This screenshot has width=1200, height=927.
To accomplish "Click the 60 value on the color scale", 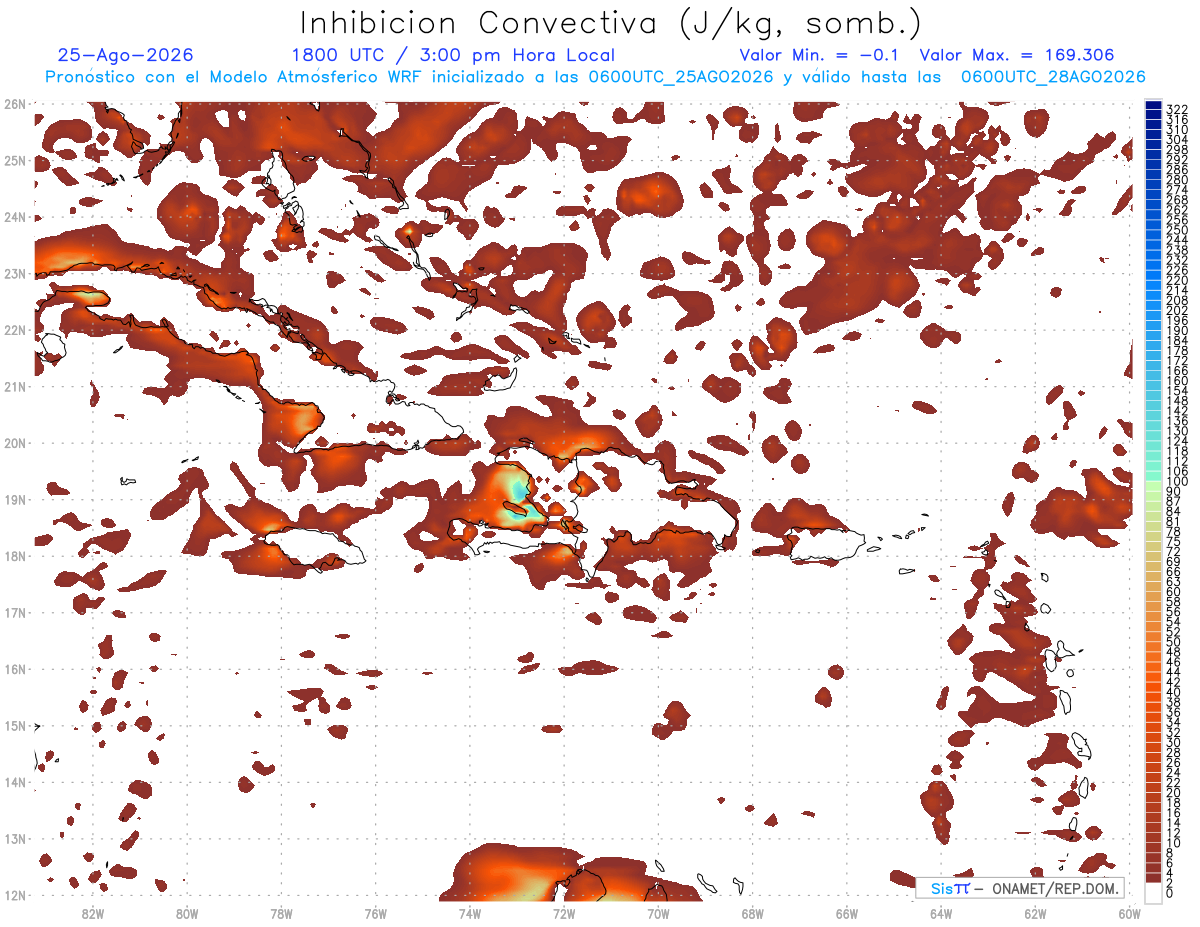I will (x=1174, y=591).
